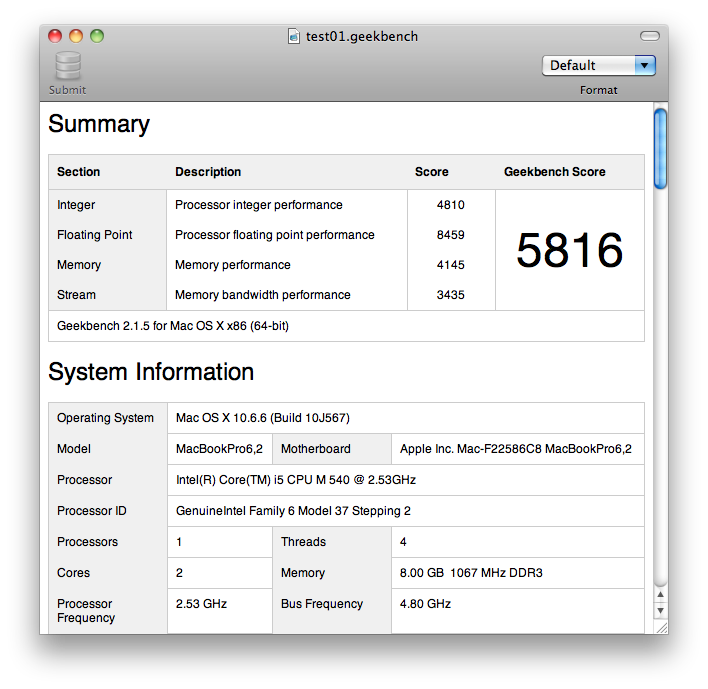This screenshot has height=689, width=708.
Task: Click the window title test01.geekbench
Action: (x=362, y=36)
